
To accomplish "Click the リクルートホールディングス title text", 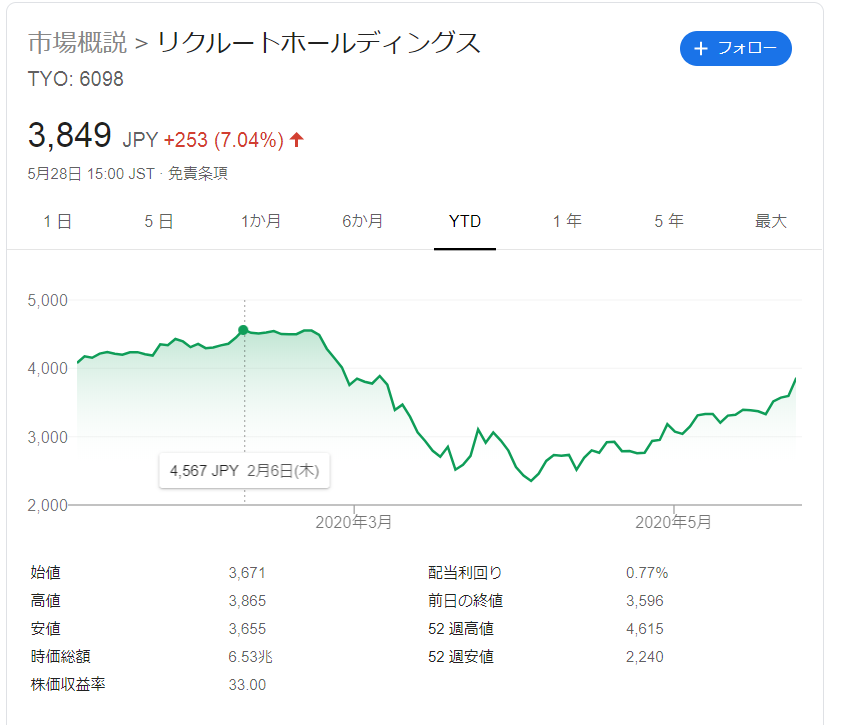I will pyautogui.click(x=319, y=43).
